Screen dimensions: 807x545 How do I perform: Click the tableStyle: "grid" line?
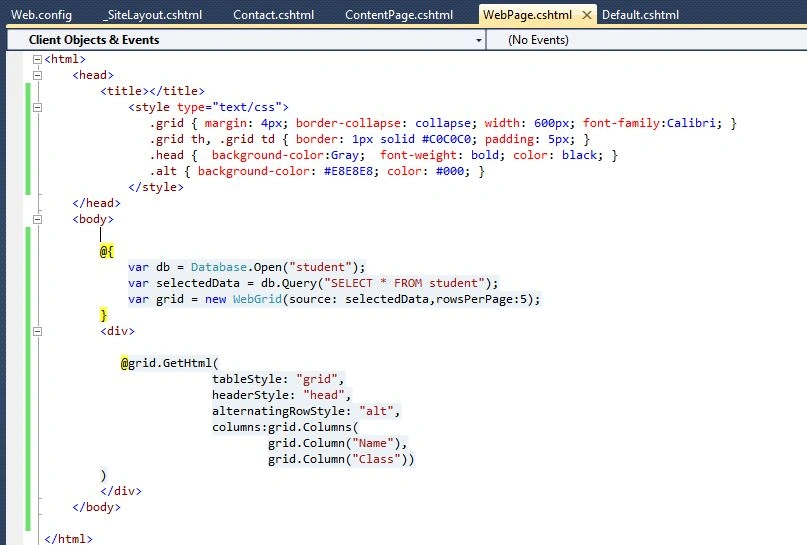tap(278, 379)
